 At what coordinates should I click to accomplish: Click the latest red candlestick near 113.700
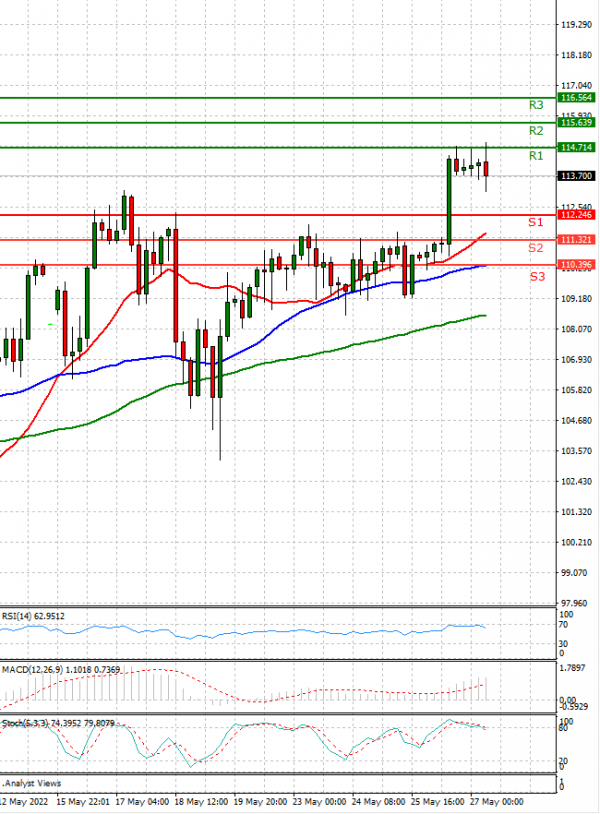(486, 169)
